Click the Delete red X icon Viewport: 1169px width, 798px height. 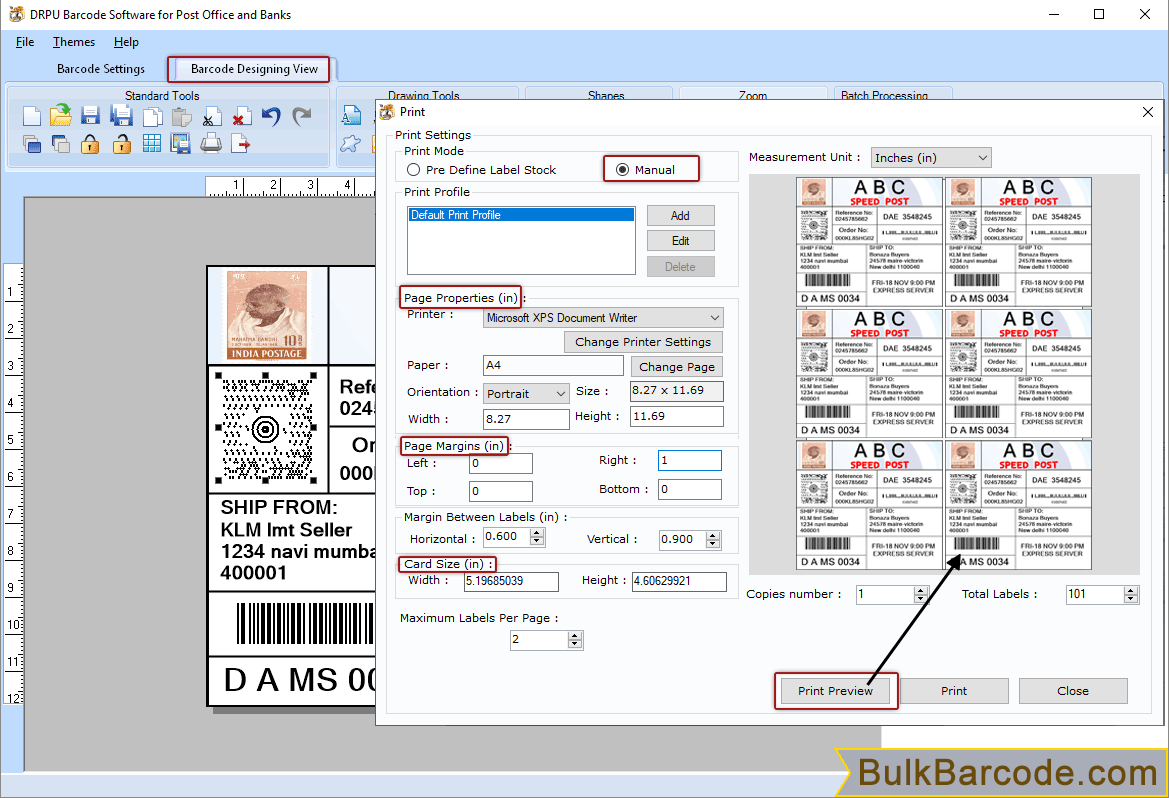(x=240, y=117)
